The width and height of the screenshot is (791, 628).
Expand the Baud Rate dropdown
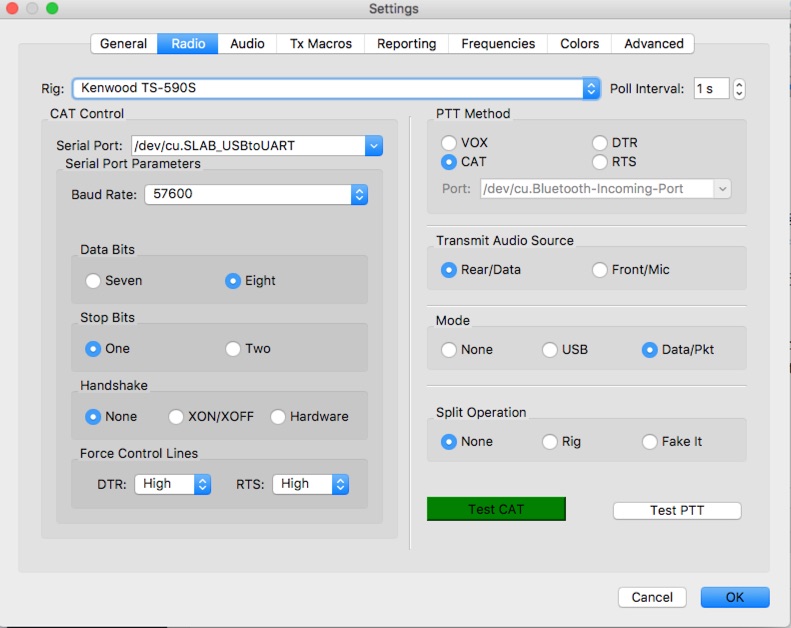(x=359, y=194)
